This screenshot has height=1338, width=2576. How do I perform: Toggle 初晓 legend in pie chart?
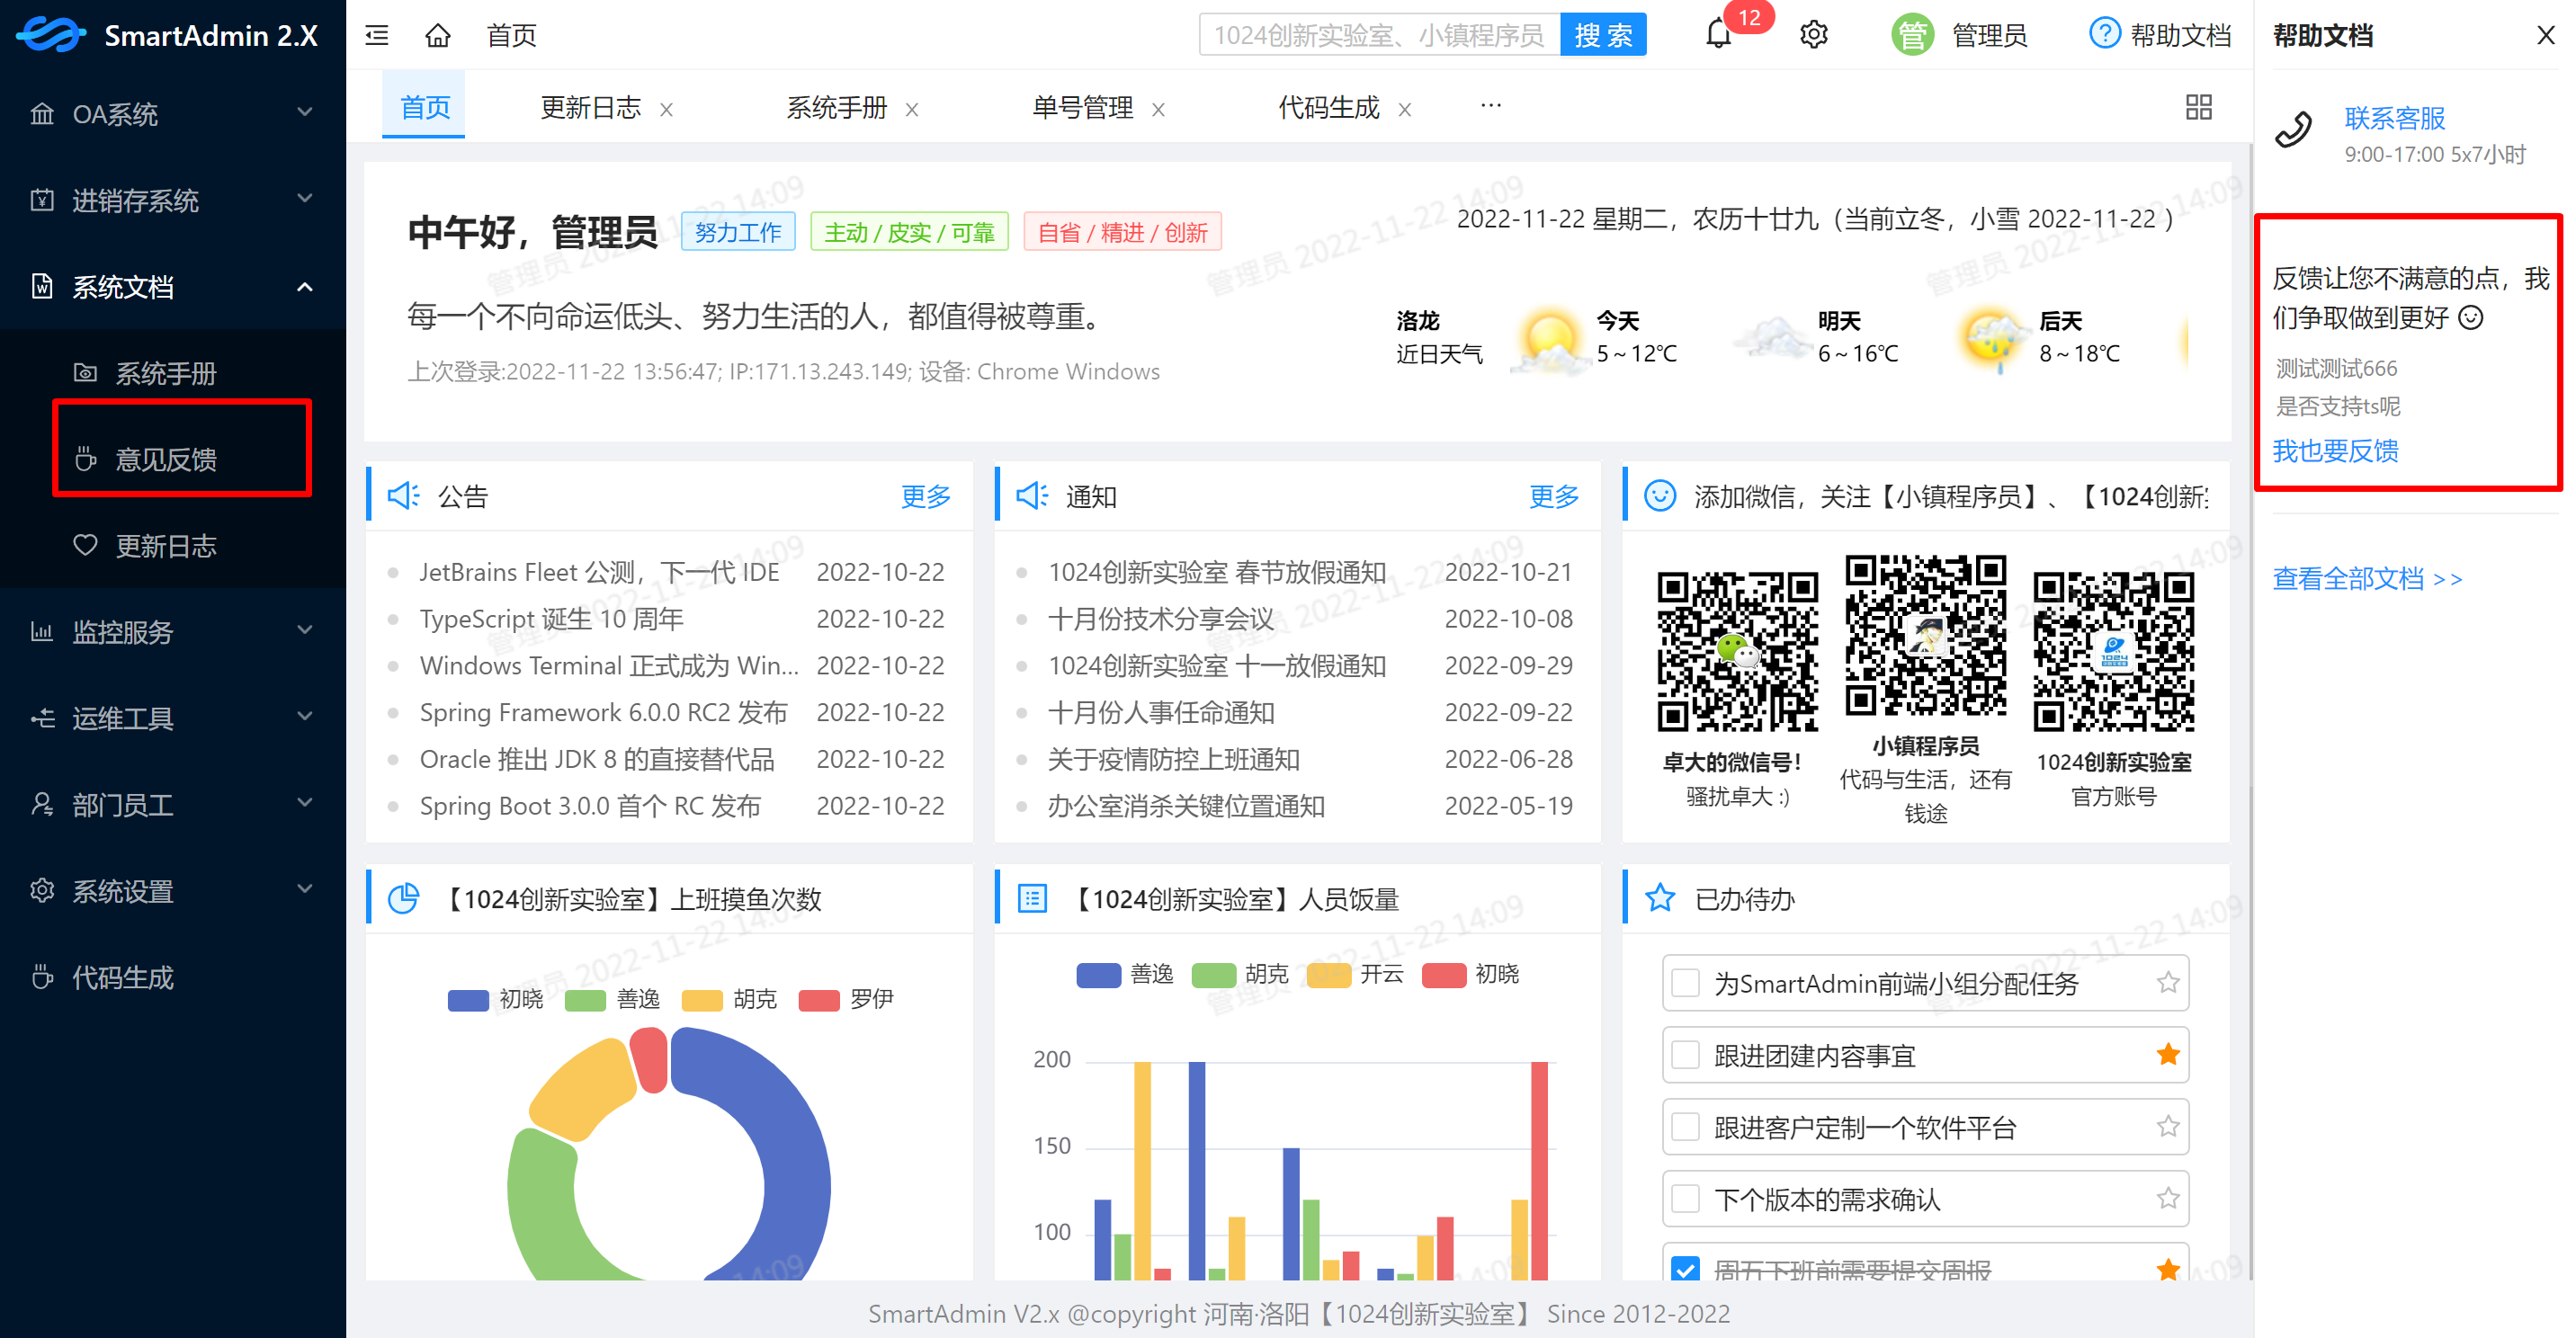pyautogui.click(x=496, y=999)
